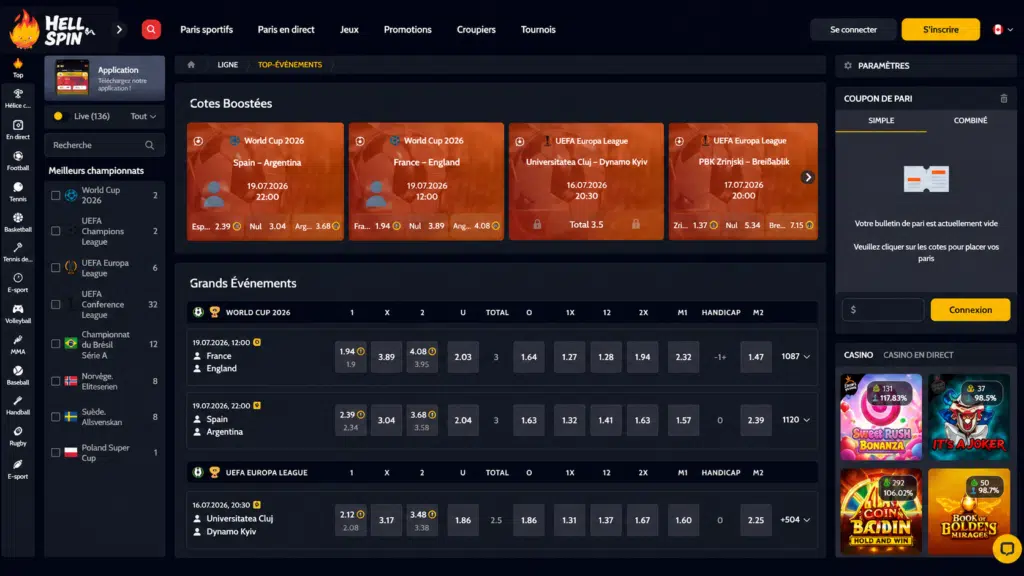
Task: Open the live chat support bubble
Action: 1006,549
